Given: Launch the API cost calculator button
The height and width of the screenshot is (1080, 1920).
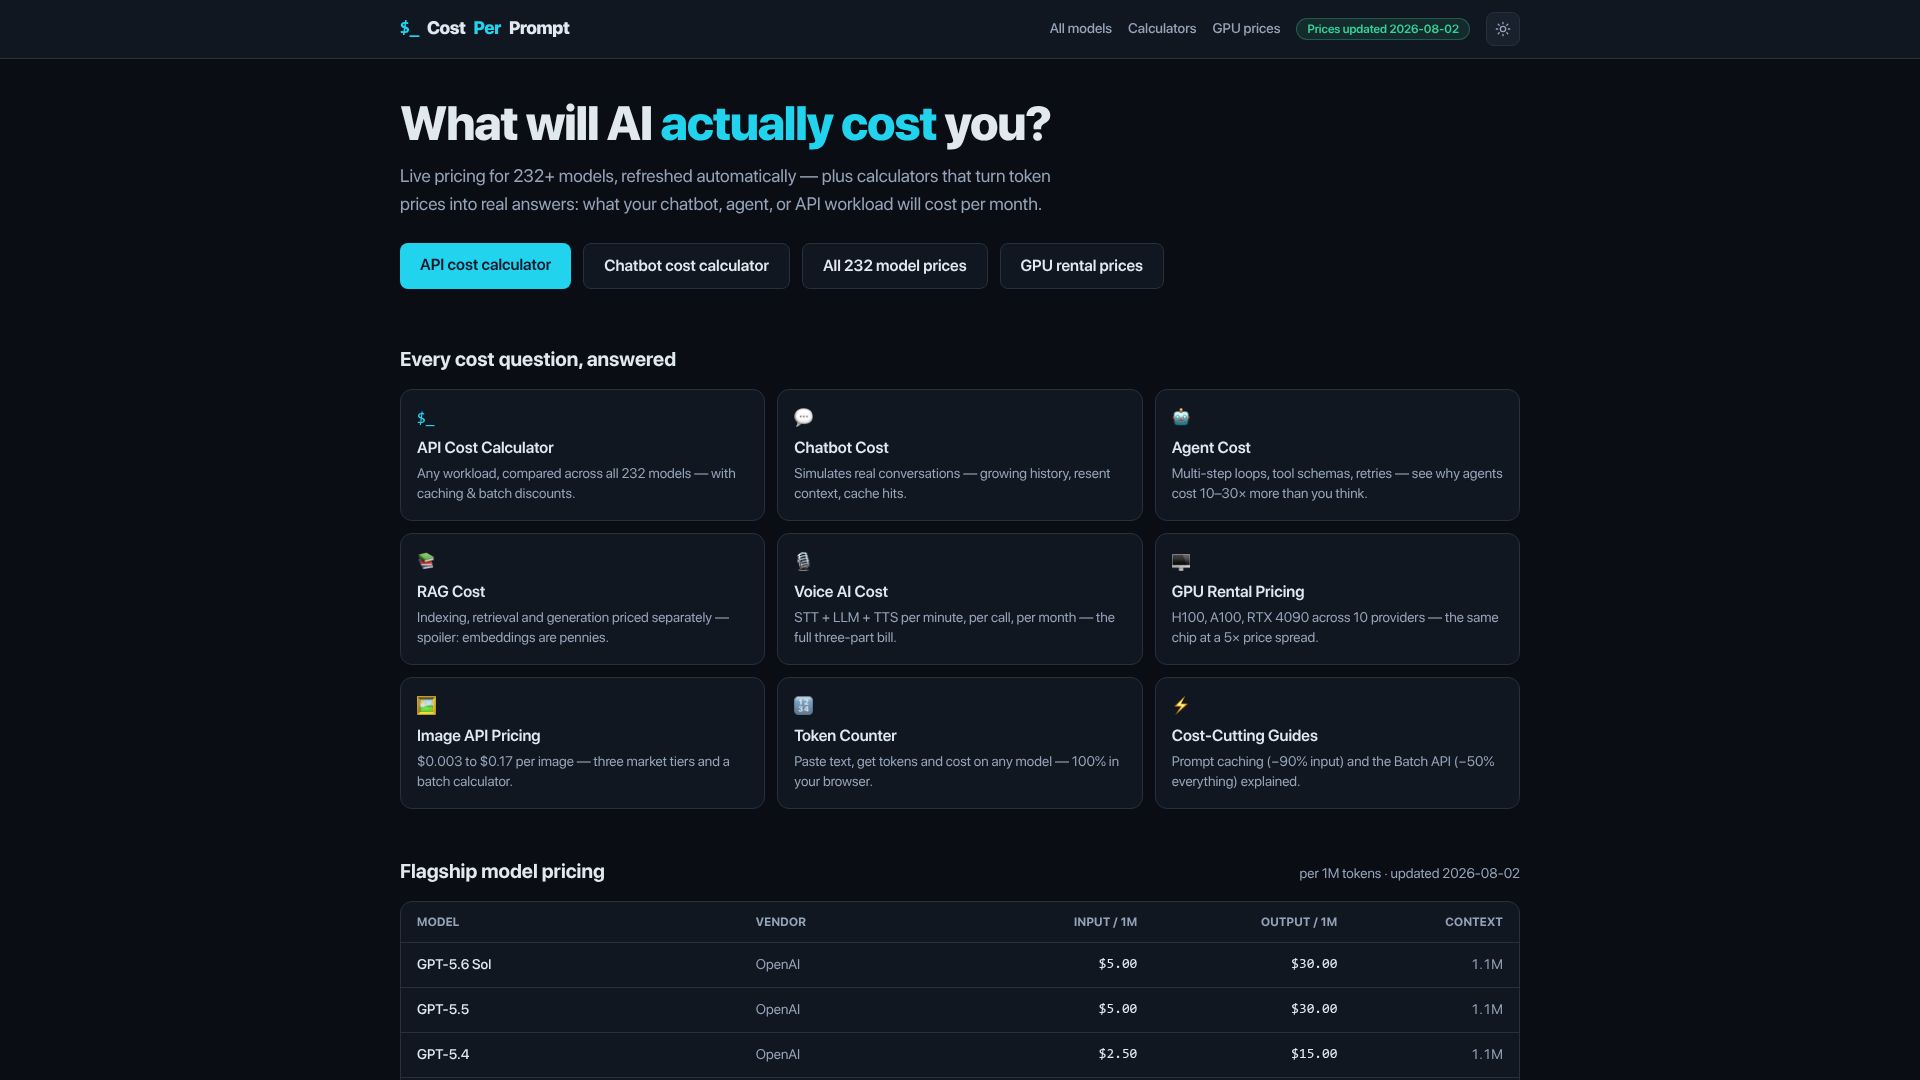Looking at the screenshot, I should pos(485,266).
